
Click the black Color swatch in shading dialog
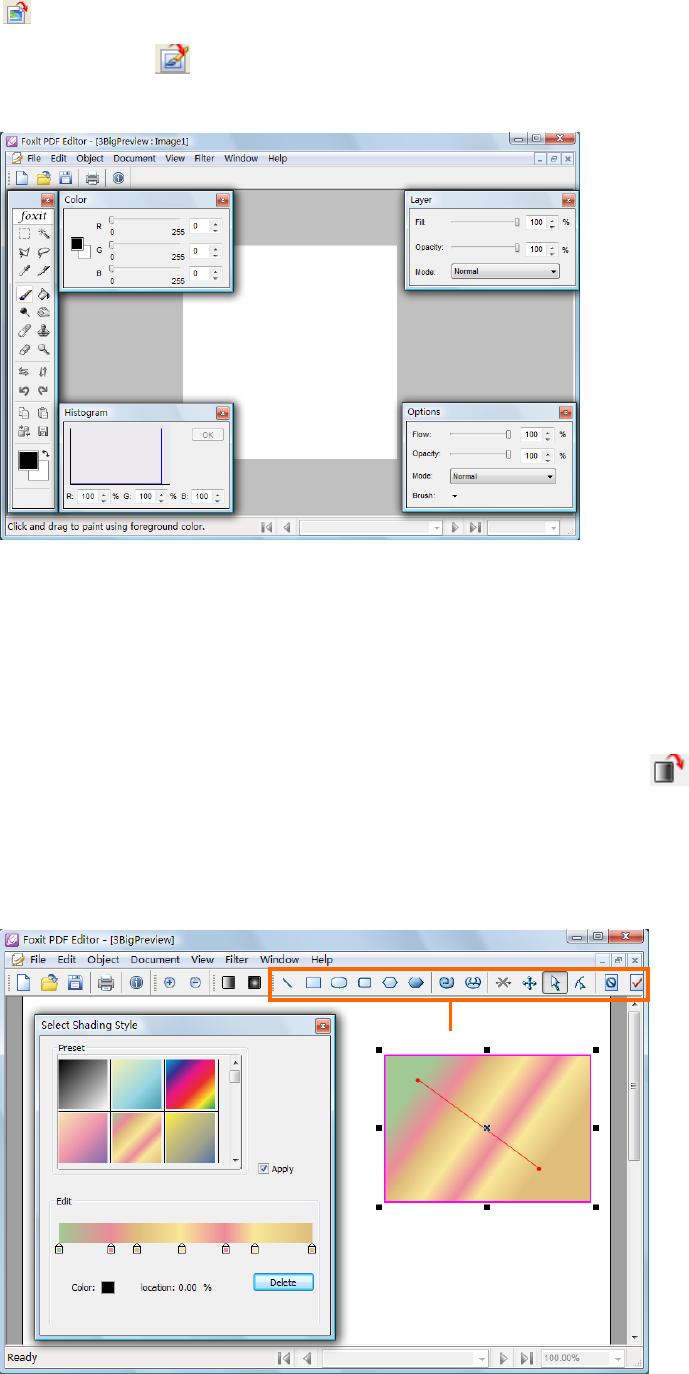(108, 1288)
